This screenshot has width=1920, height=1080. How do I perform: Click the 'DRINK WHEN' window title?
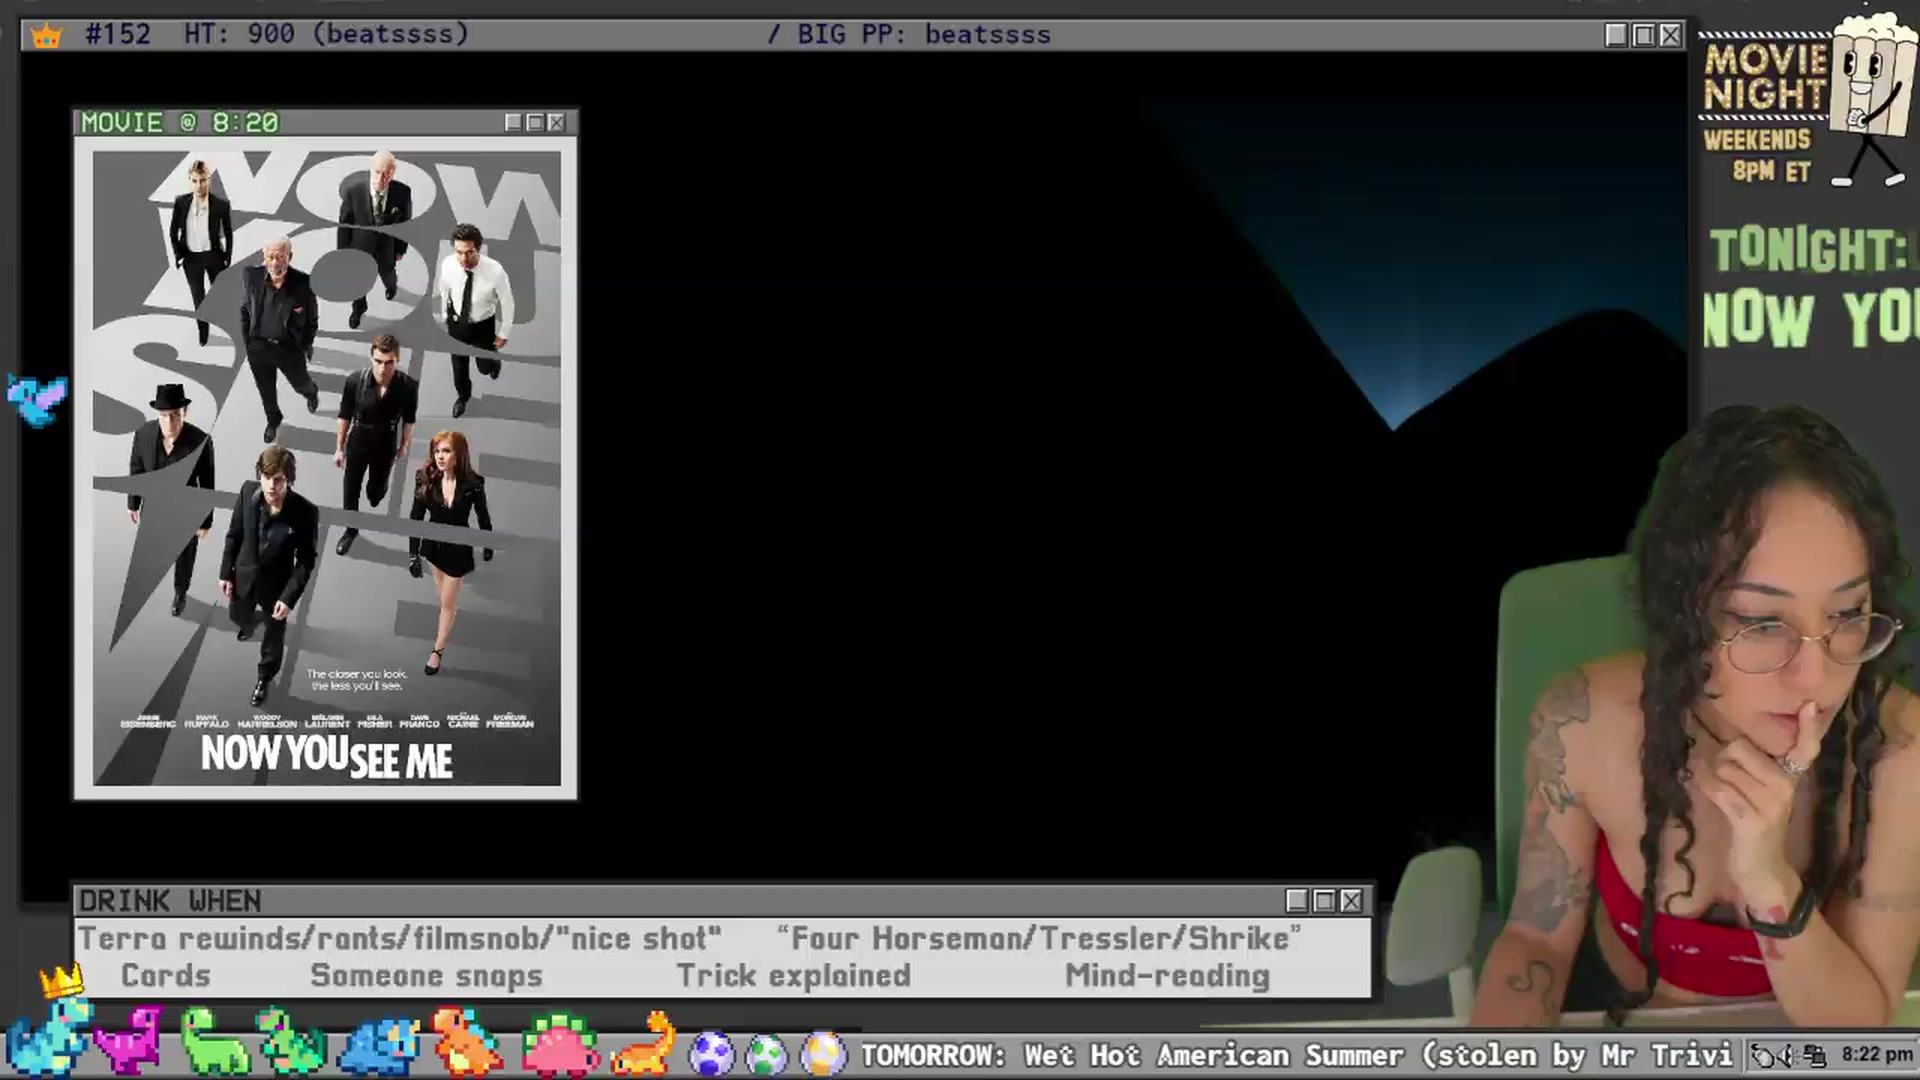[x=170, y=901]
